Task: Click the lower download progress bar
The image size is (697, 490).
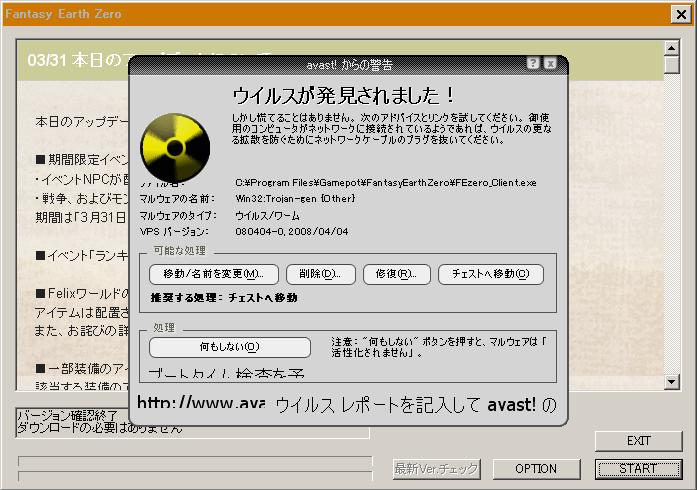Action: click(195, 476)
